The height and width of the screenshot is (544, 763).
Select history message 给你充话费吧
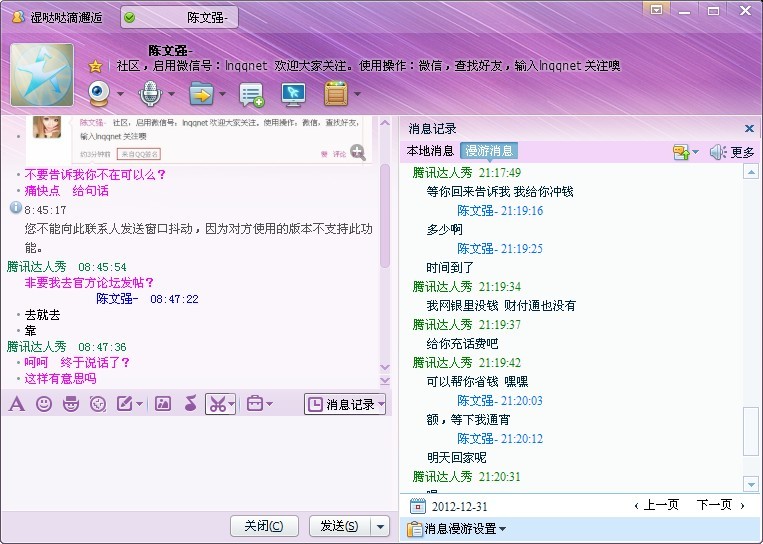[x=462, y=344]
